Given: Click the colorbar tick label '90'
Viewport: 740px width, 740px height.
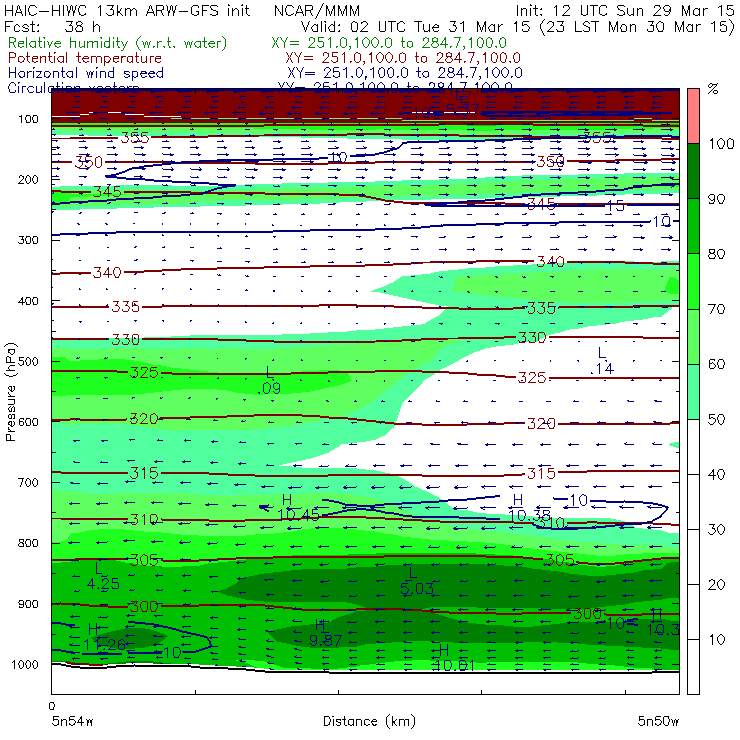Looking at the screenshot, I should (x=716, y=199).
